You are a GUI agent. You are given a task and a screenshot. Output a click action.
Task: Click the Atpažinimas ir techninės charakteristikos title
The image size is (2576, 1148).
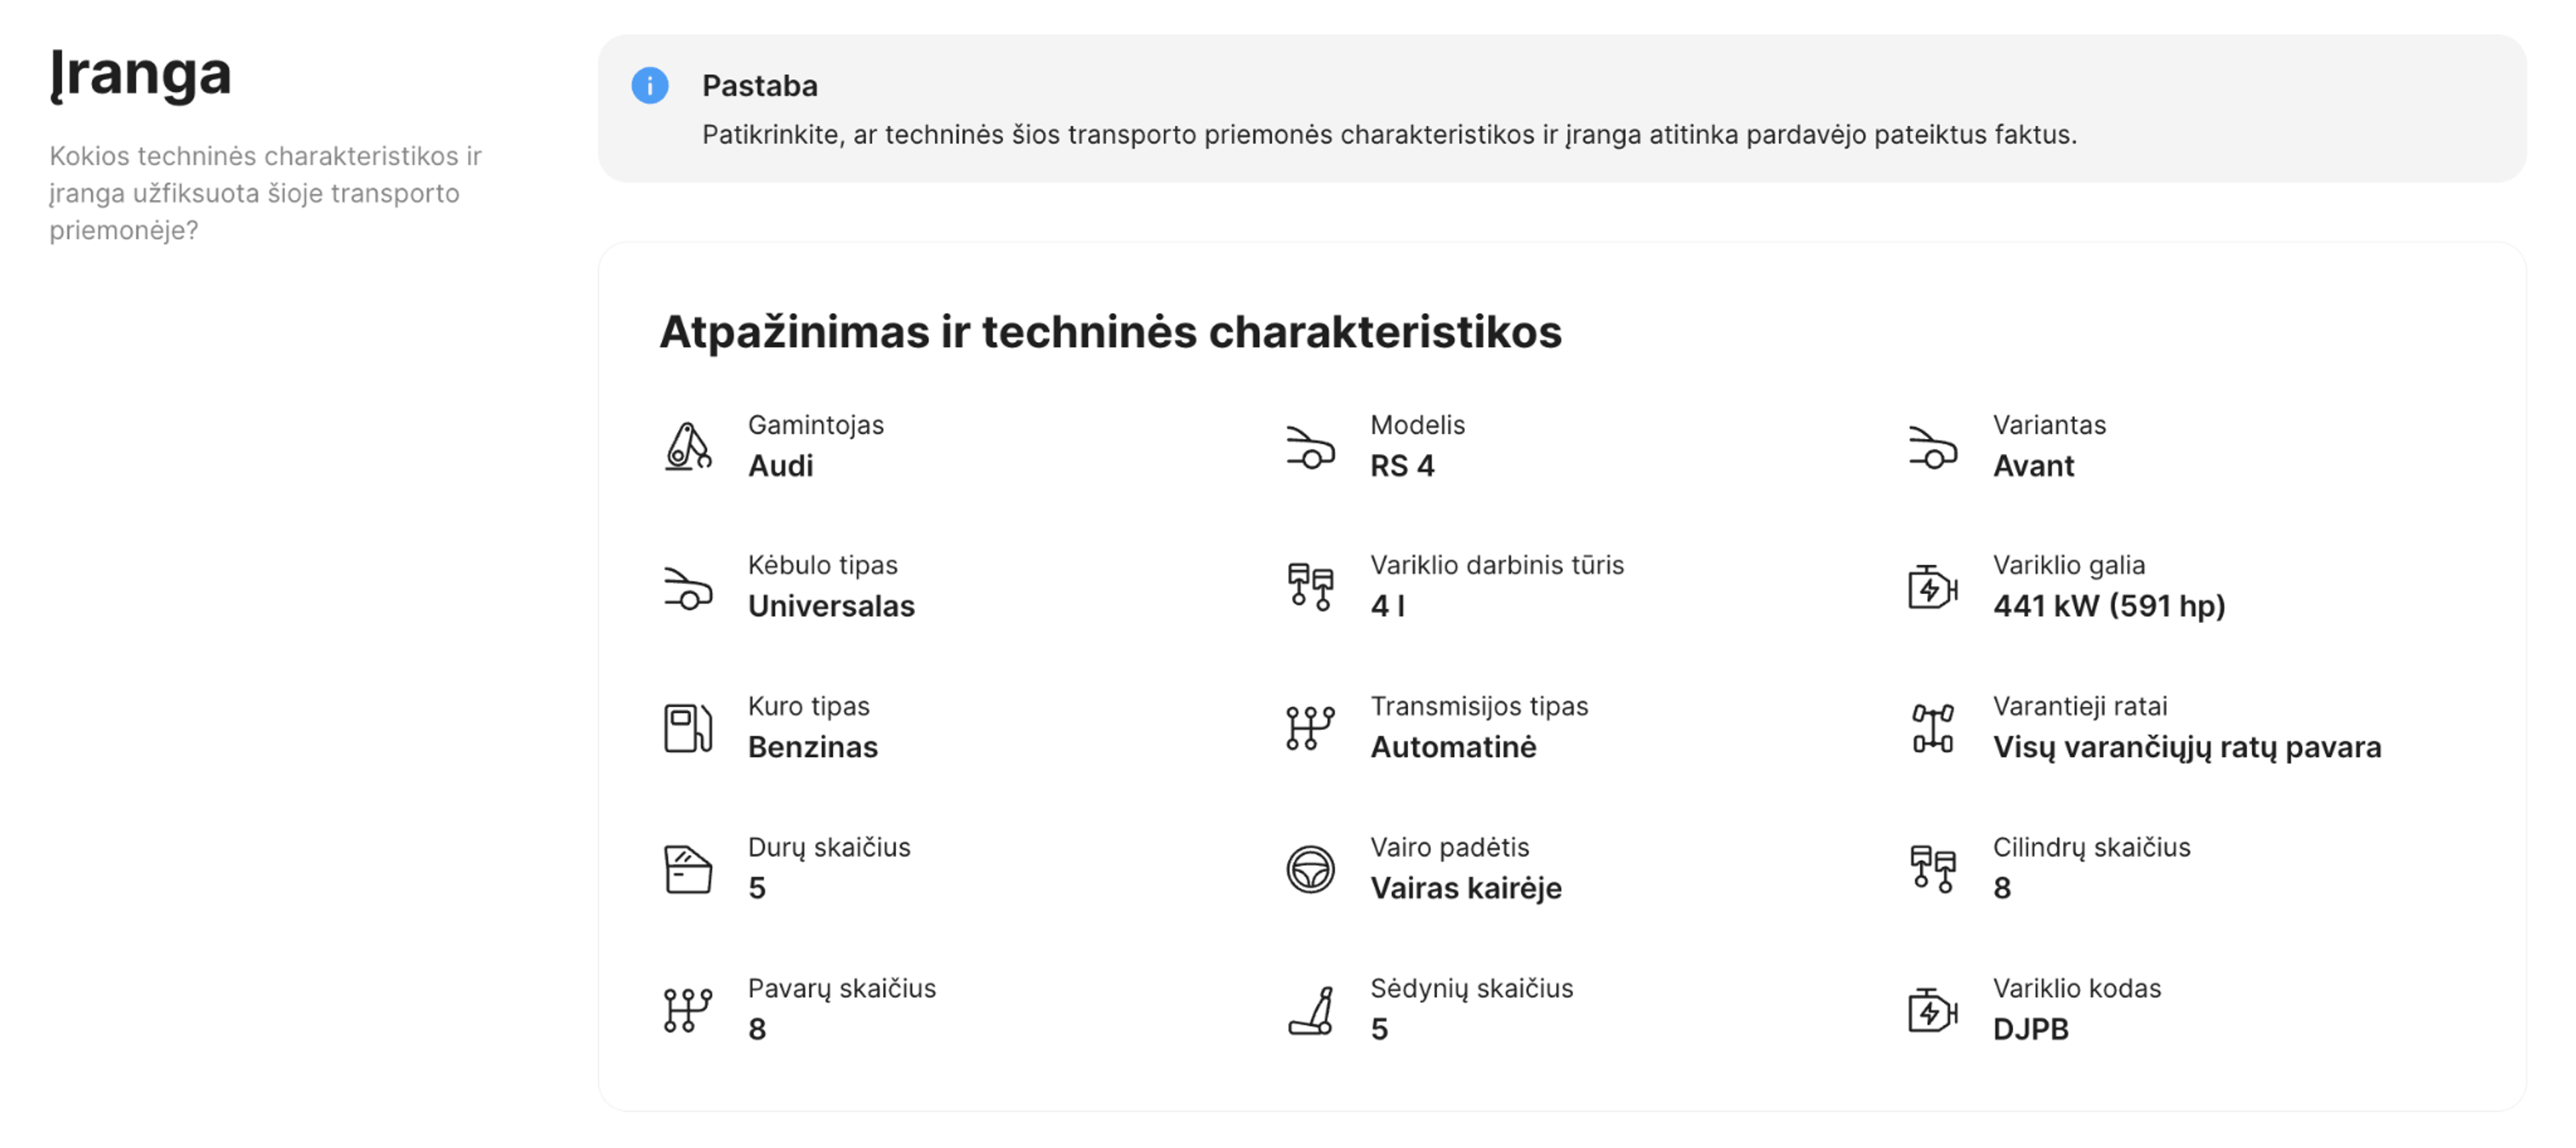1110,334
